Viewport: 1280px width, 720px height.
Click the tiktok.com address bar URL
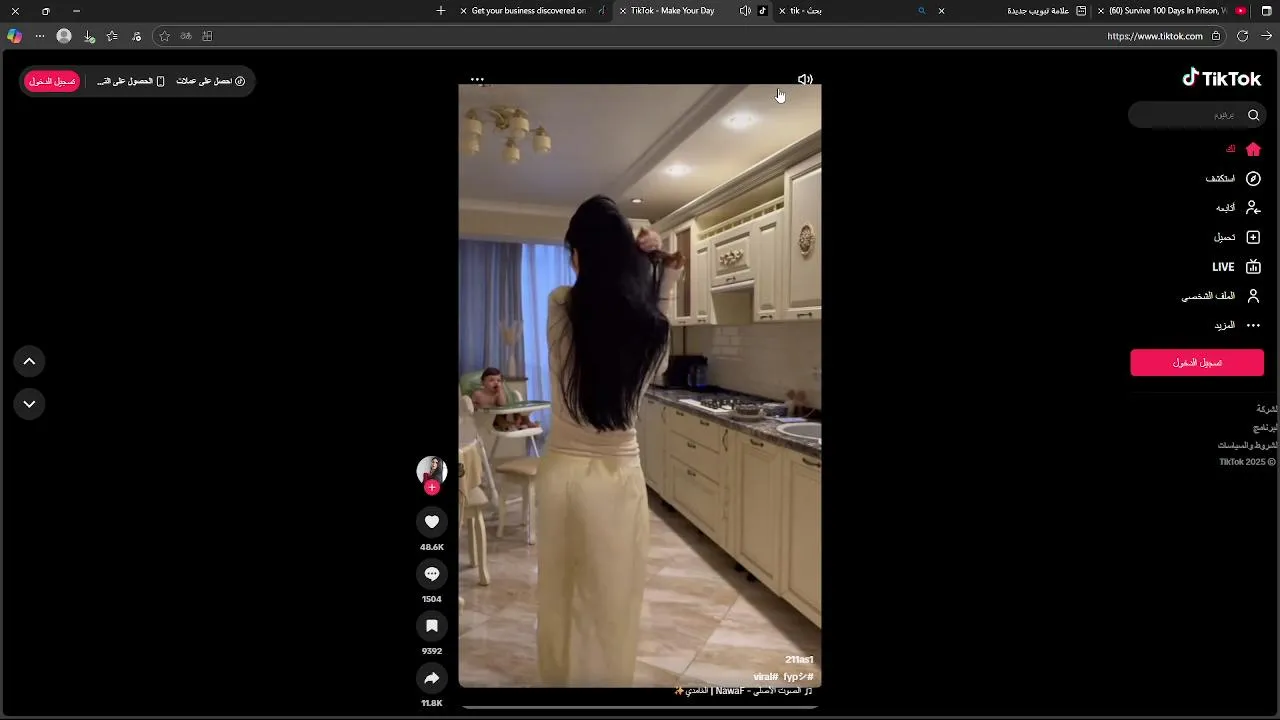(1155, 36)
